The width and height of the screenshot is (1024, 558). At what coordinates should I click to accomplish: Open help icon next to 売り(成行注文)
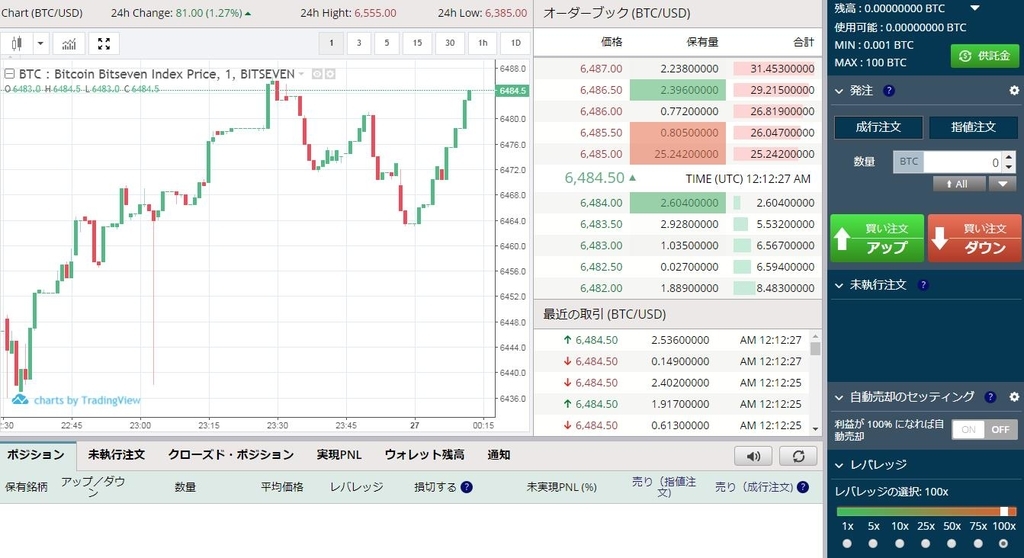803,487
